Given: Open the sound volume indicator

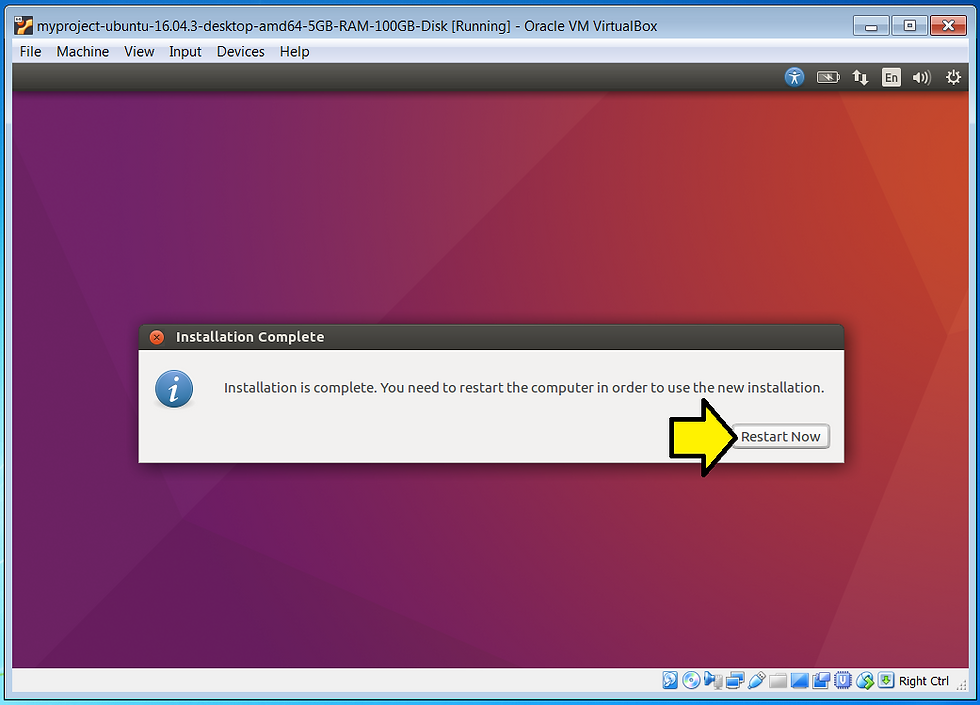Looking at the screenshot, I should click(x=921, y=78).
